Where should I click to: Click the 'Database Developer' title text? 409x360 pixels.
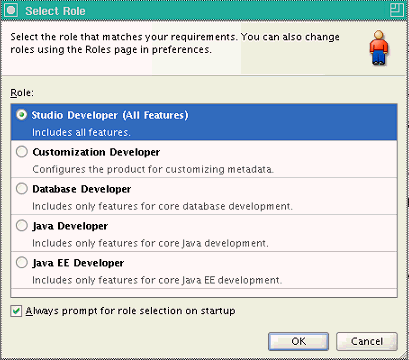coord(82,189)
